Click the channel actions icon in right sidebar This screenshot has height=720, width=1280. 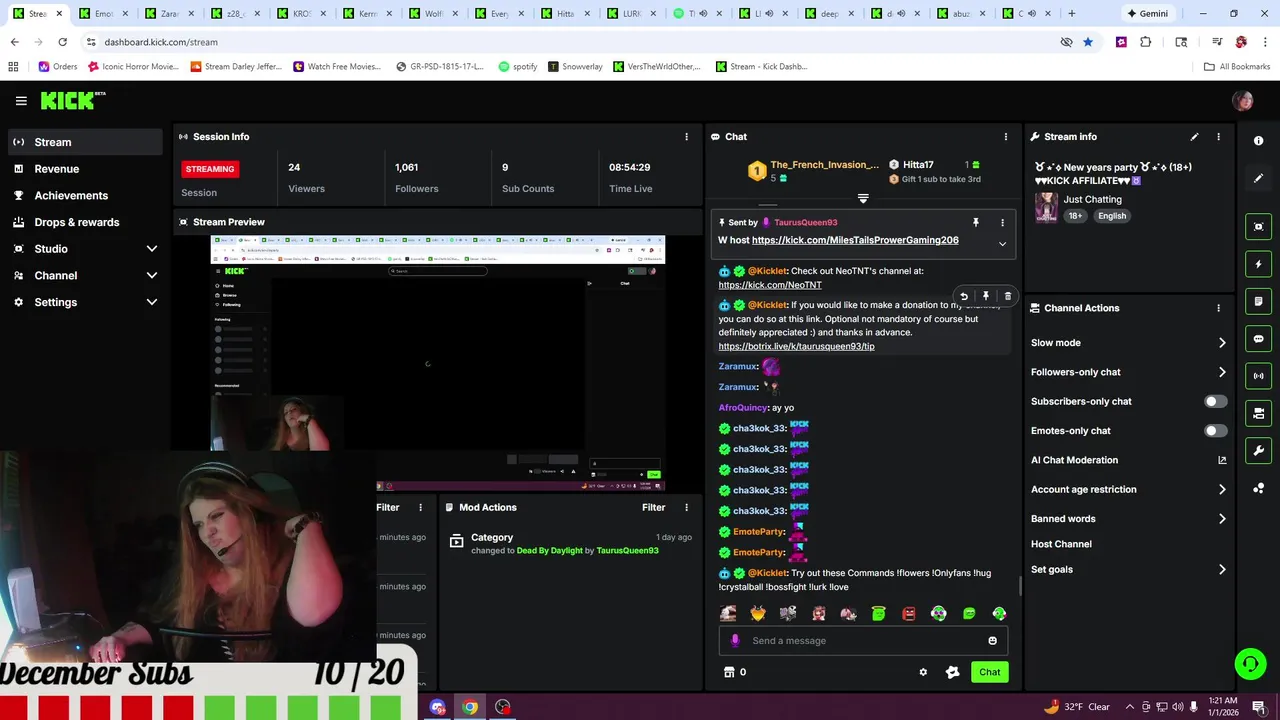(x=1259, y=413)
